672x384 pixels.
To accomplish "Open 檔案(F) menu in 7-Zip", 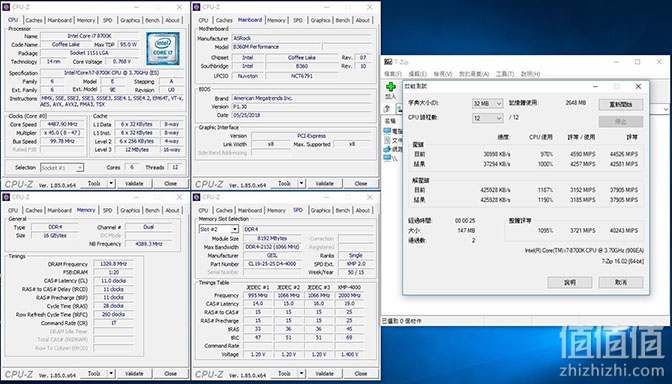I will coord(393,74).
